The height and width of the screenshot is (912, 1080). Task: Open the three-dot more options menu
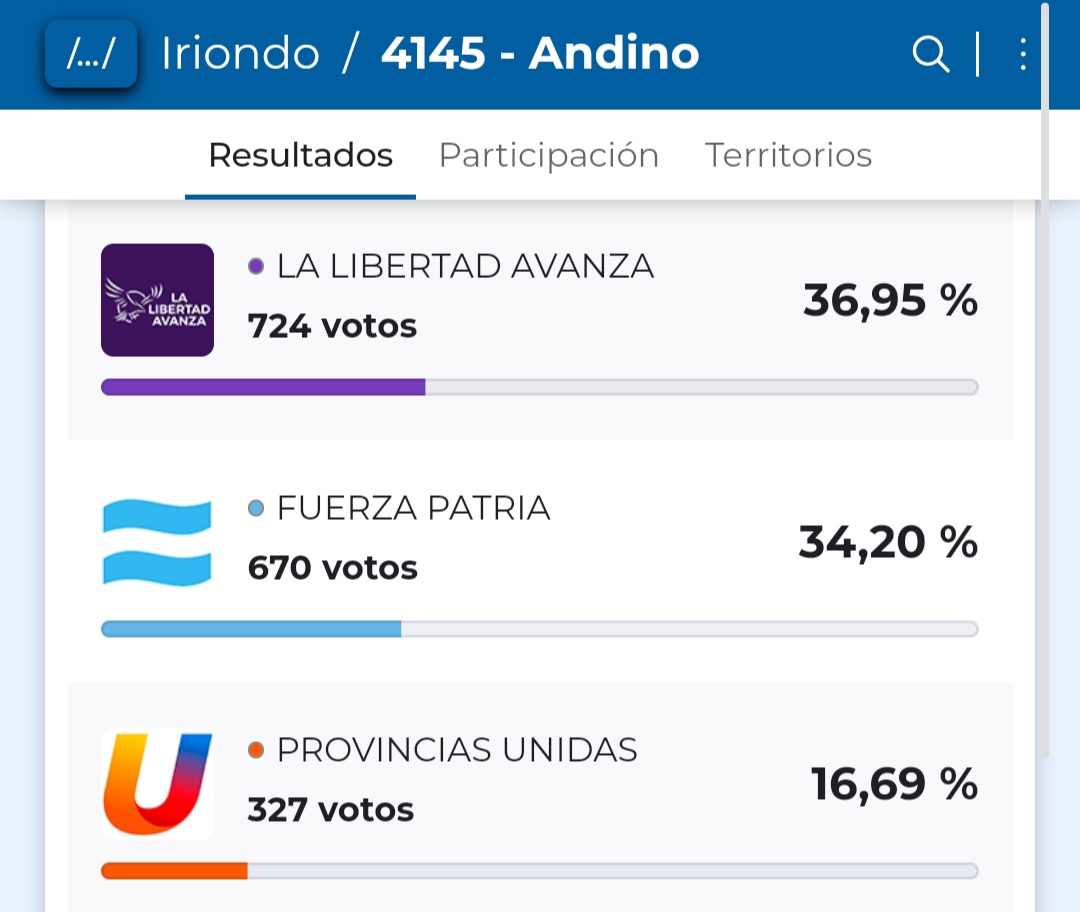coord(1022,54)
